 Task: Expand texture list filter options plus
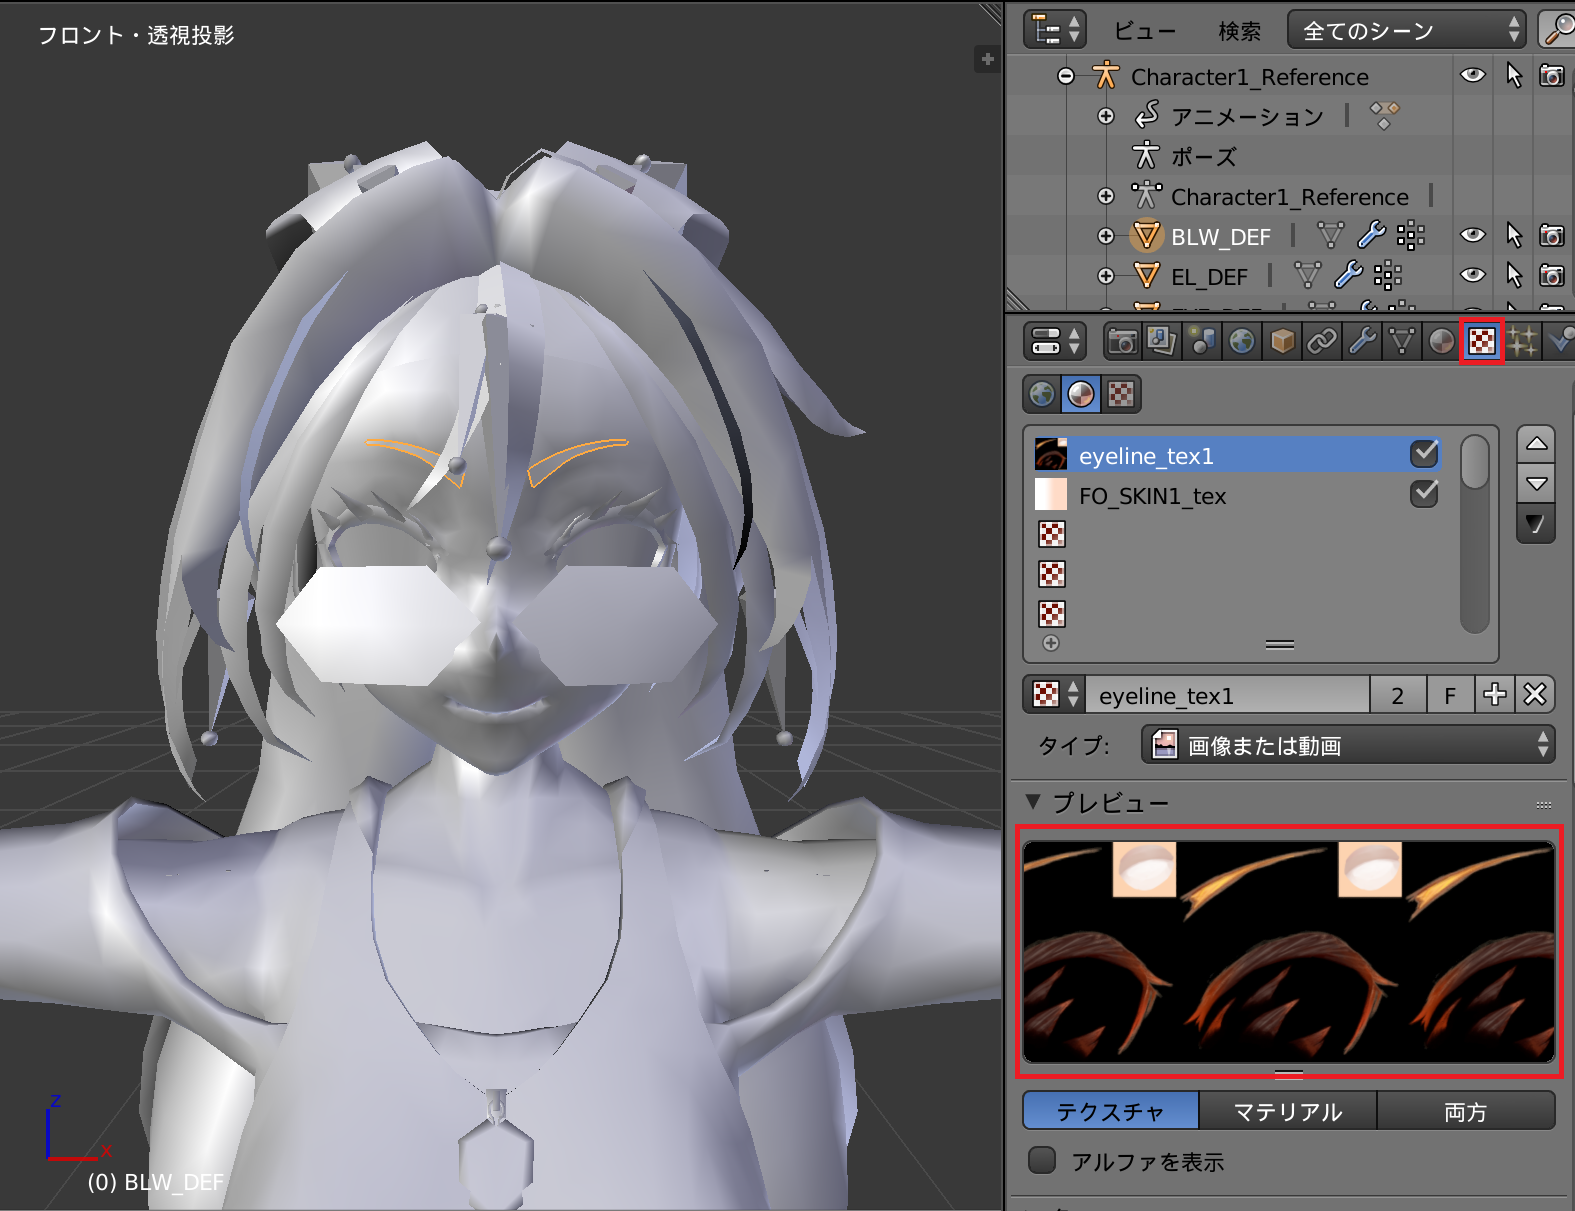[x=1051, y=643]
